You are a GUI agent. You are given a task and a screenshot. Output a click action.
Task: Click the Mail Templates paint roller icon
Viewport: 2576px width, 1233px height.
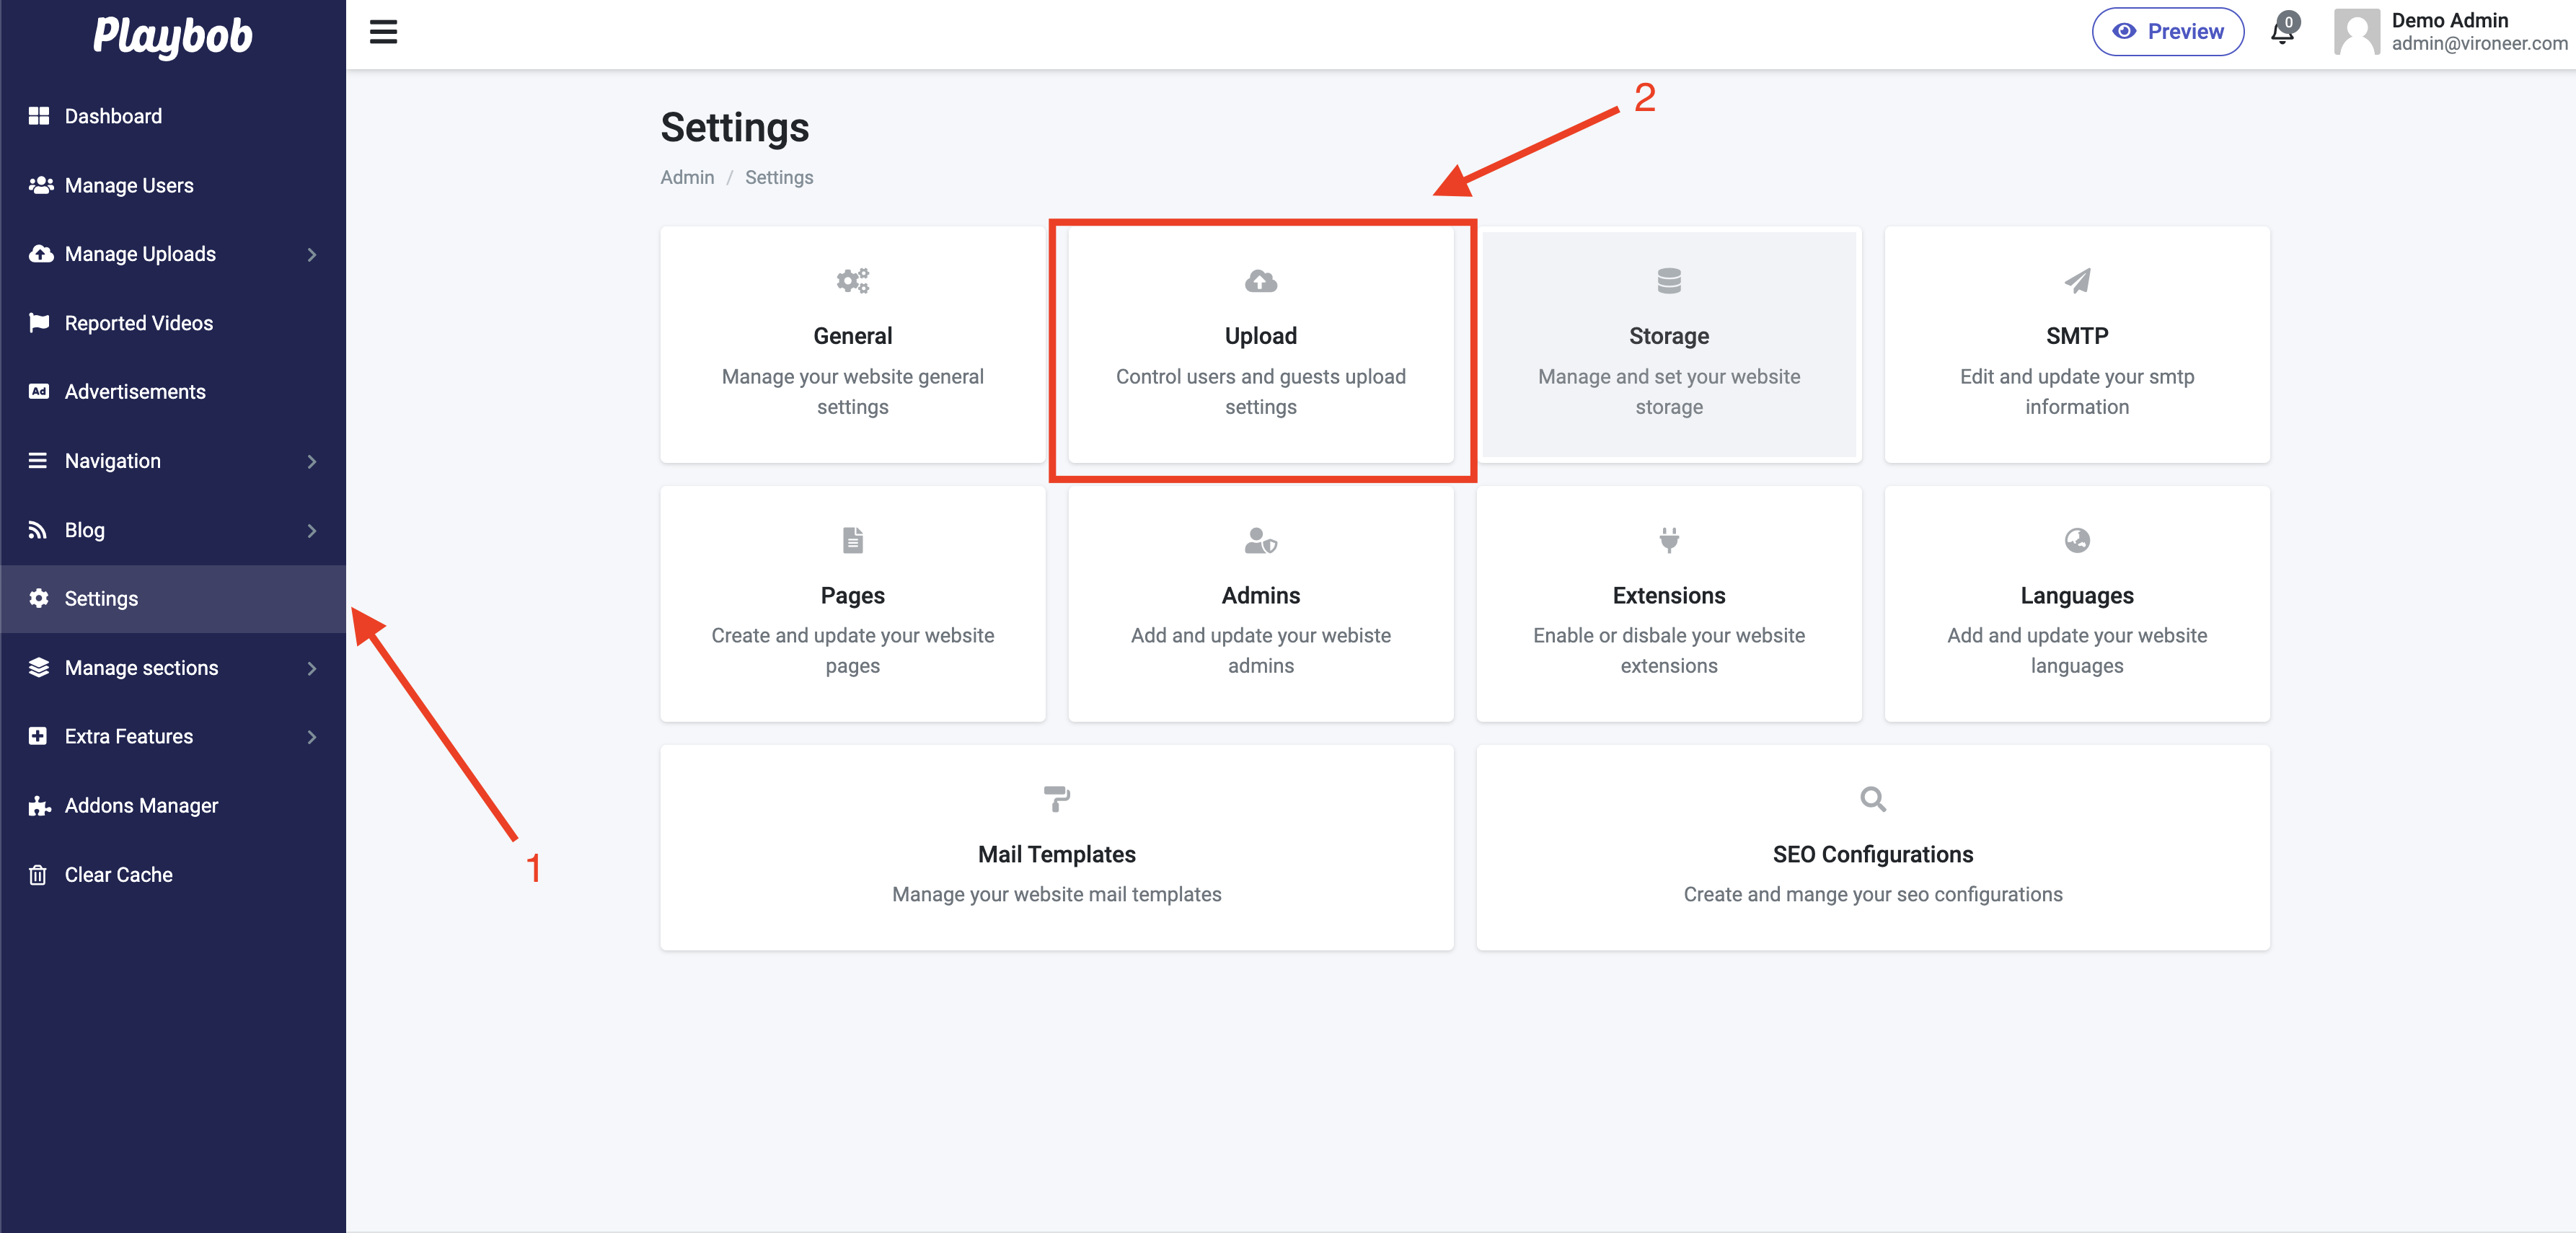(1057, 799)
